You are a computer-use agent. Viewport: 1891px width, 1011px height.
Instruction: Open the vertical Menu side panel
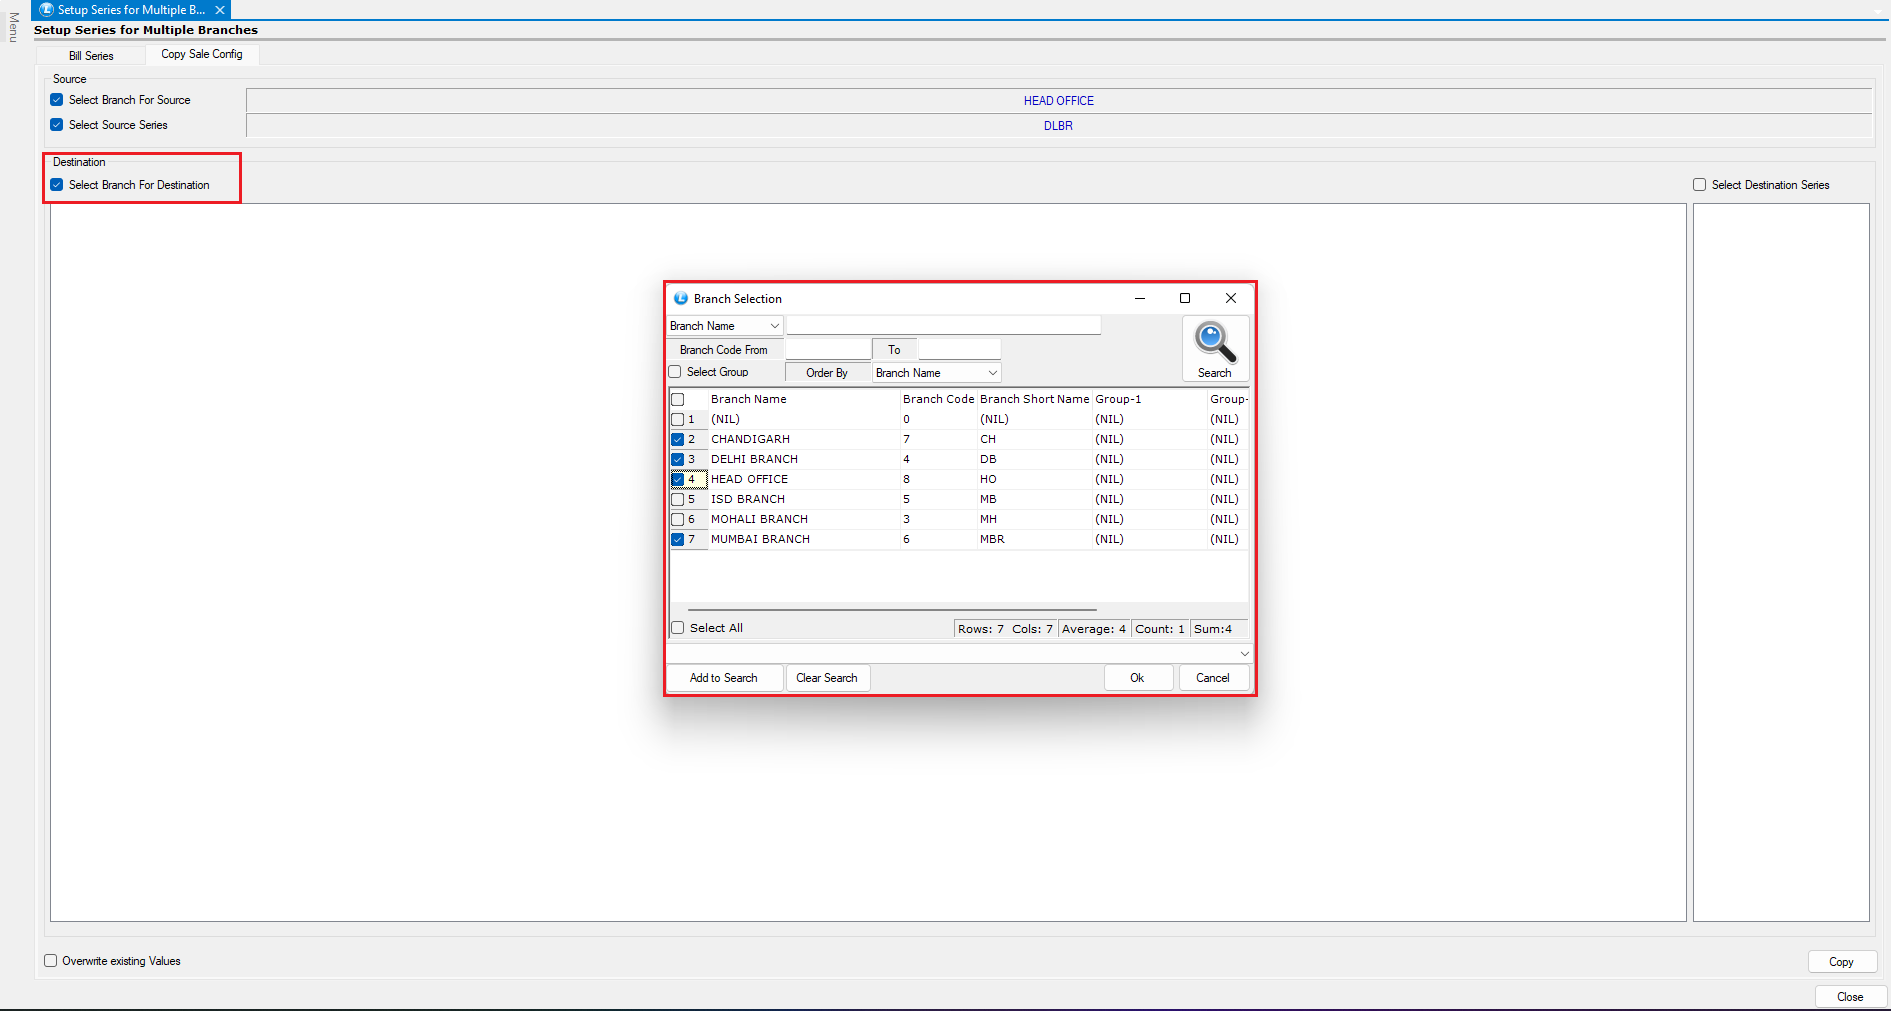(13, 27)
